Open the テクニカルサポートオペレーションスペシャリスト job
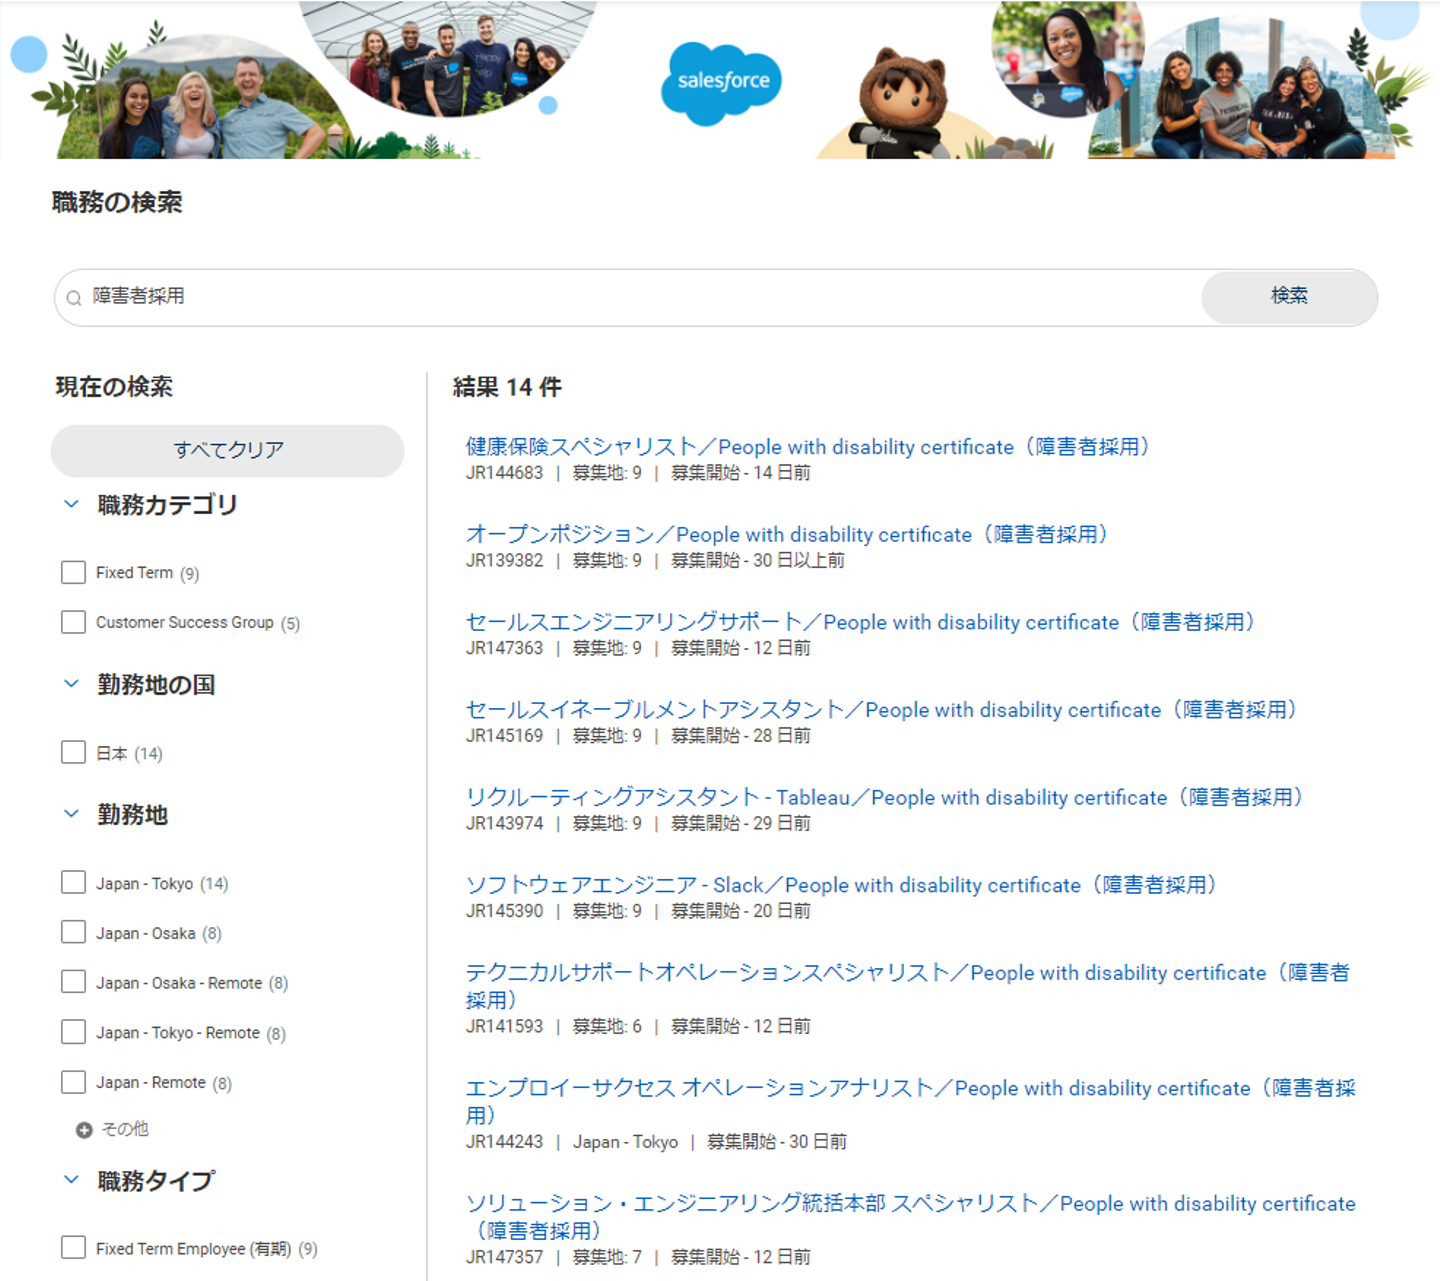 click(908, 986)
